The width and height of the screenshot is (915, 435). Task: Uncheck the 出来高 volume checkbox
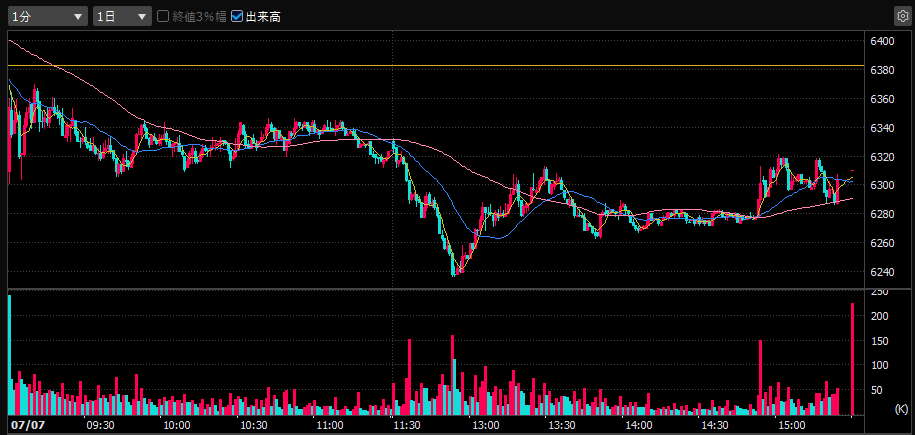pyautogui.click(x=236, y=16)
